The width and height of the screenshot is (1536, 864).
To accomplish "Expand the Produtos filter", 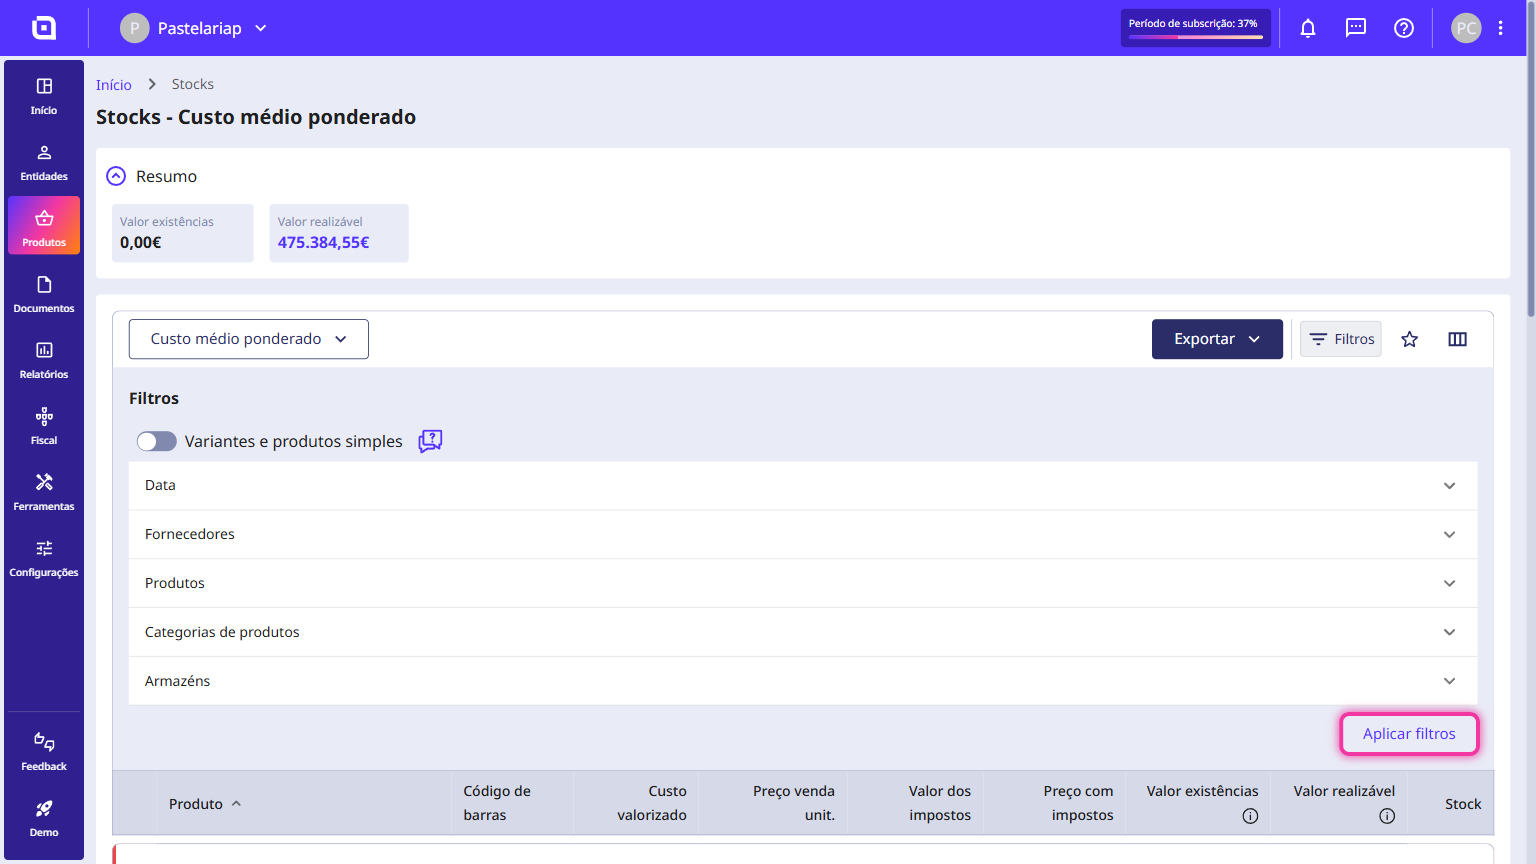I will coord(803,584).
